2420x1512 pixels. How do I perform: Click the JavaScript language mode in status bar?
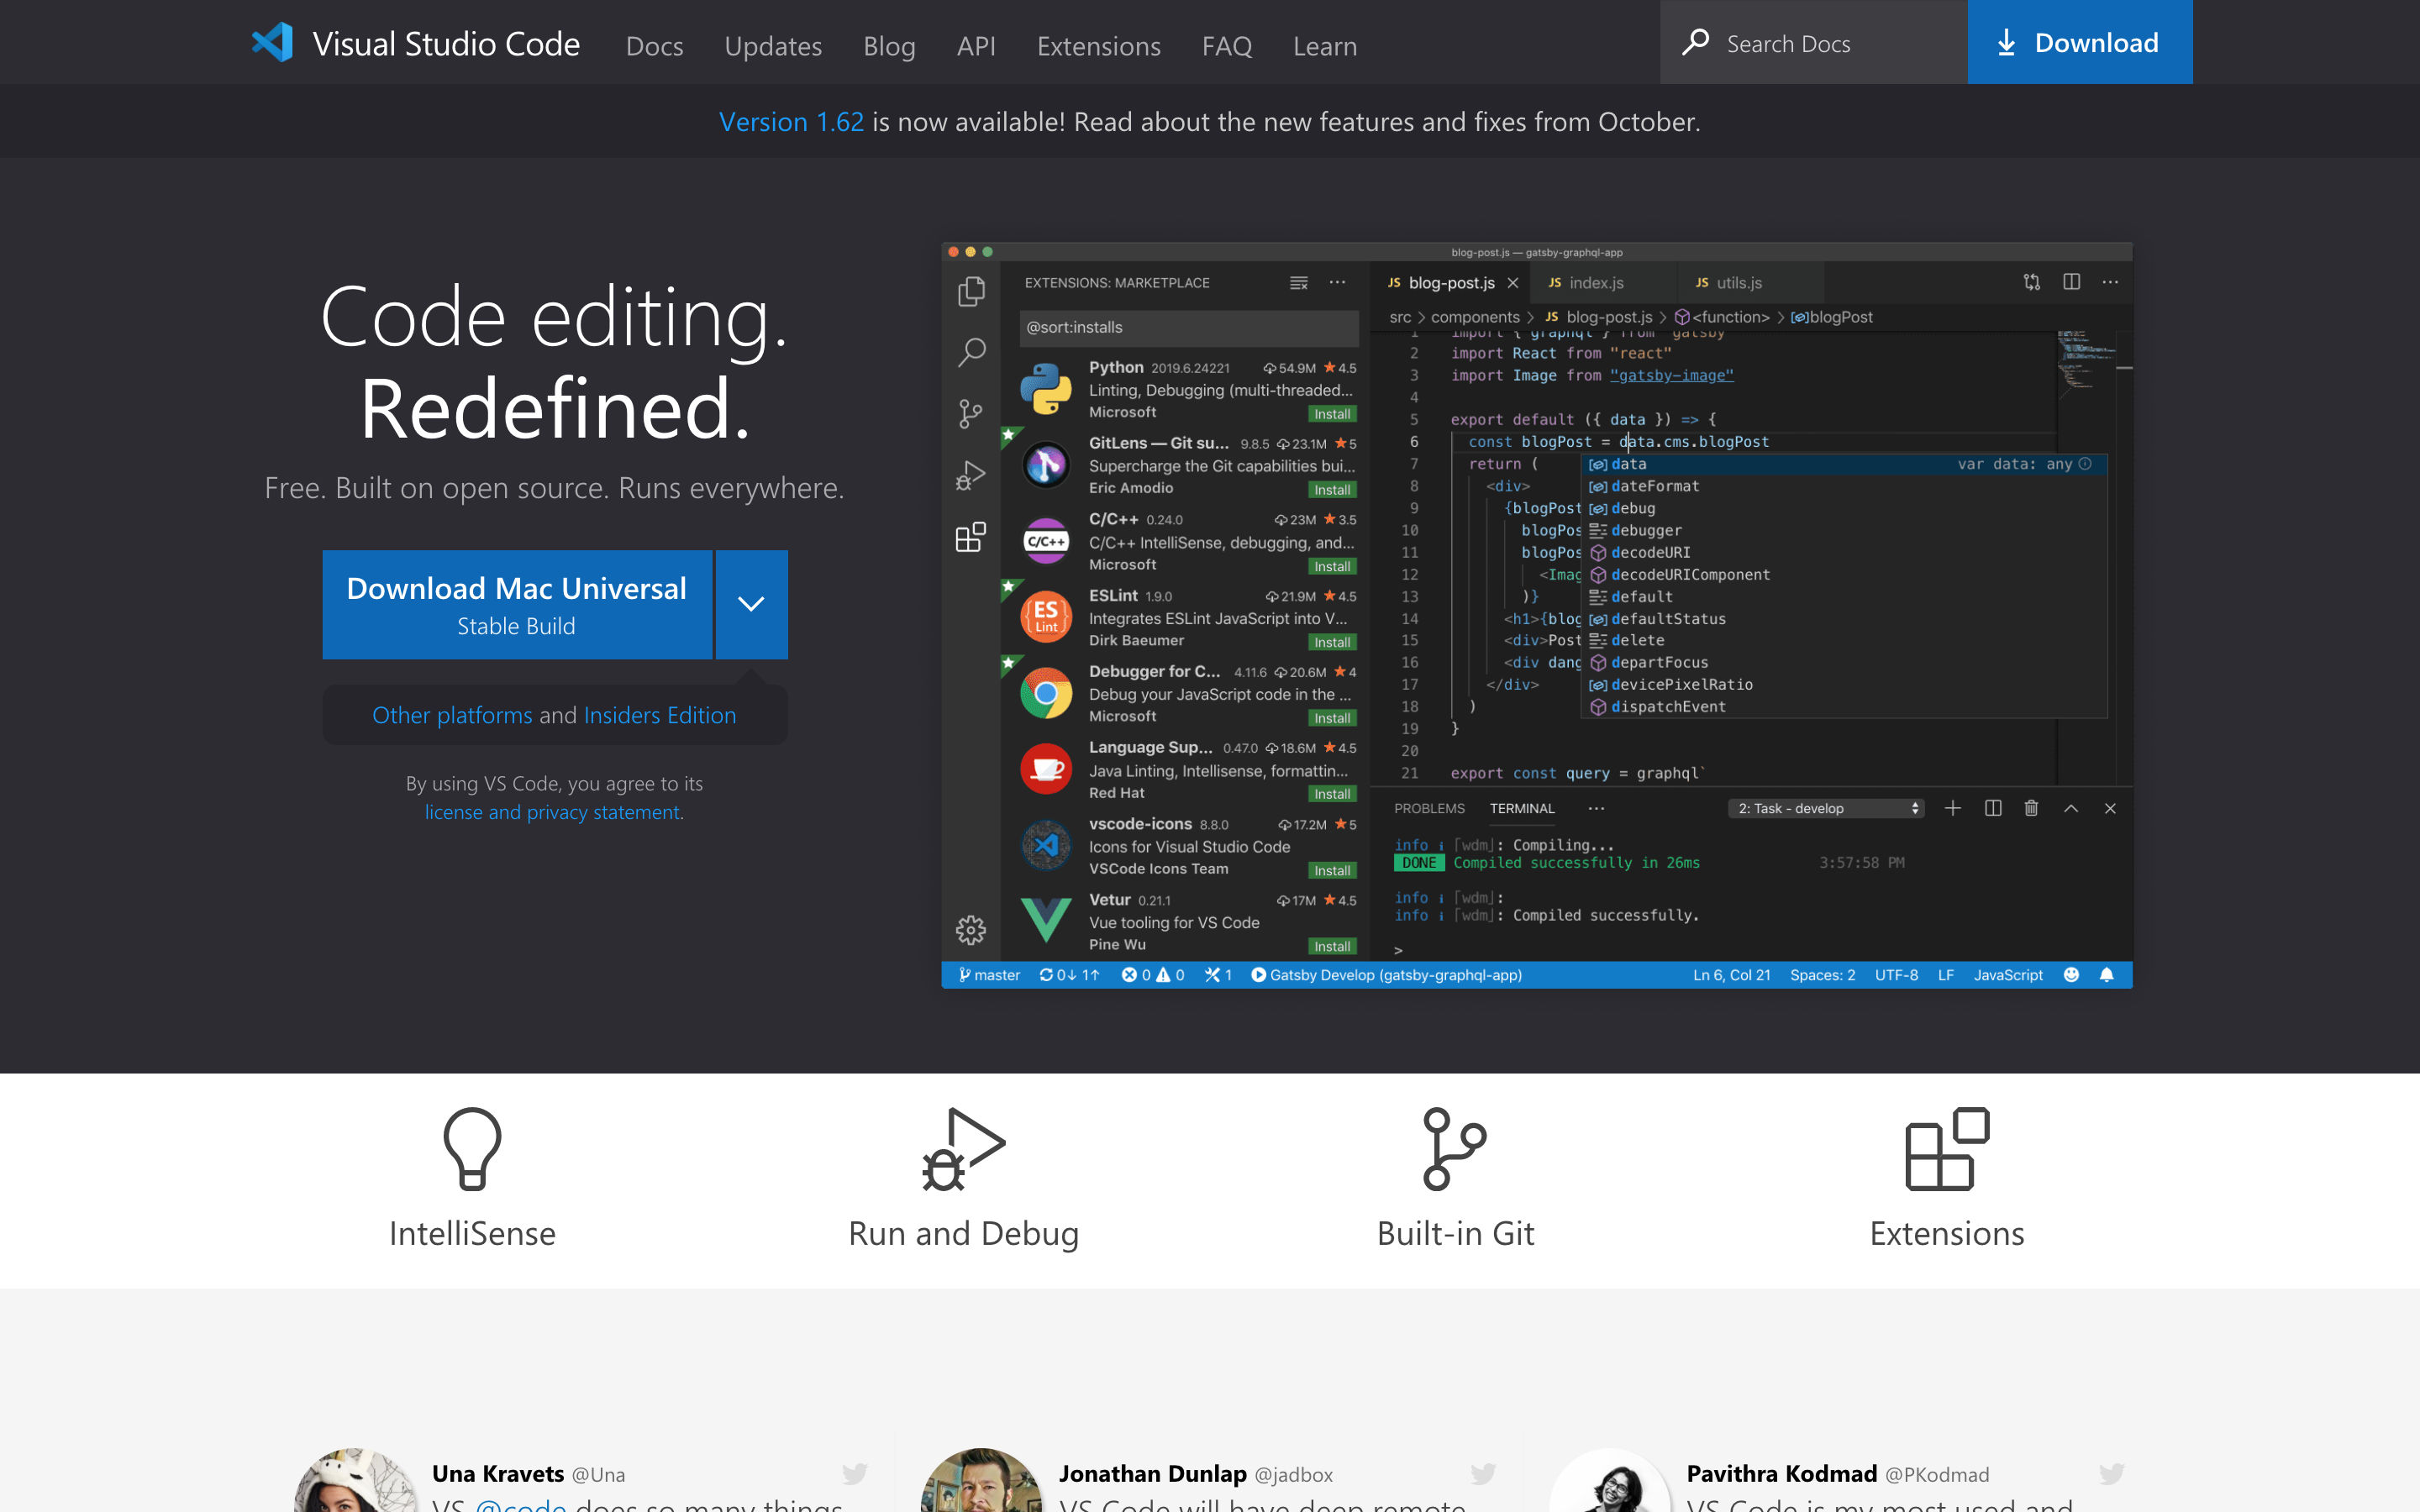(2008, 975)
